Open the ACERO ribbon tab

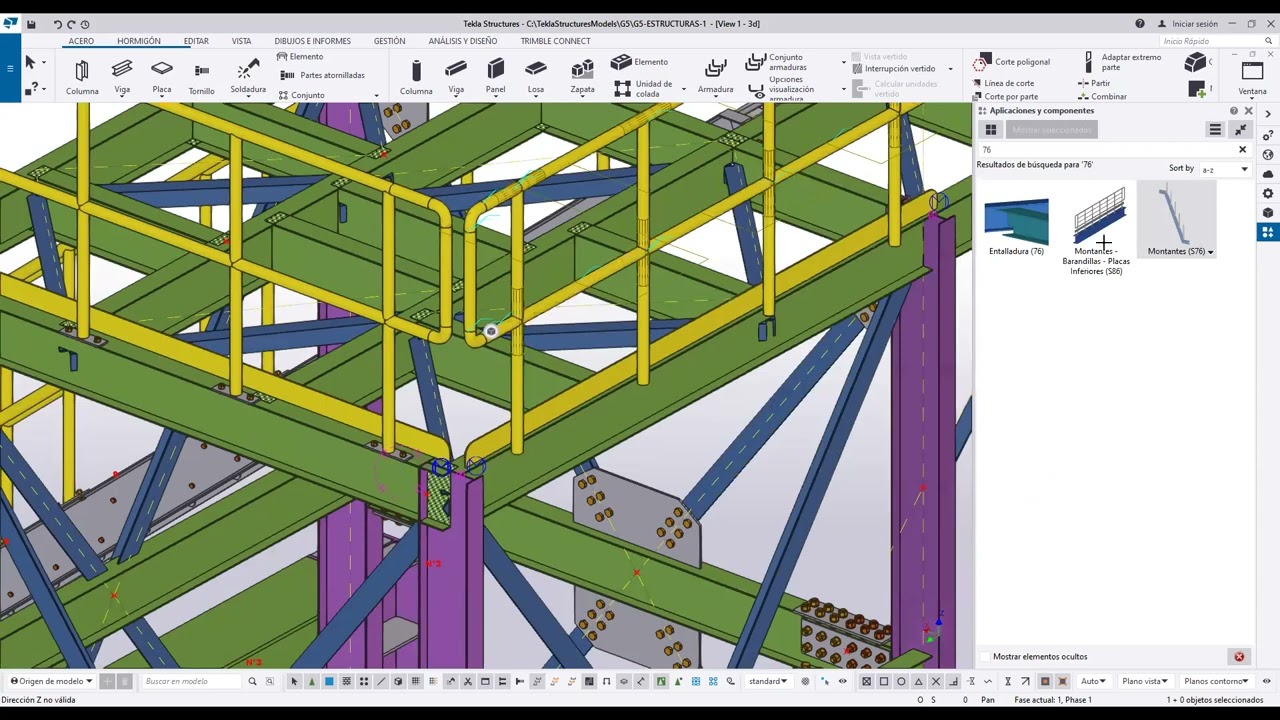[81, 41]
